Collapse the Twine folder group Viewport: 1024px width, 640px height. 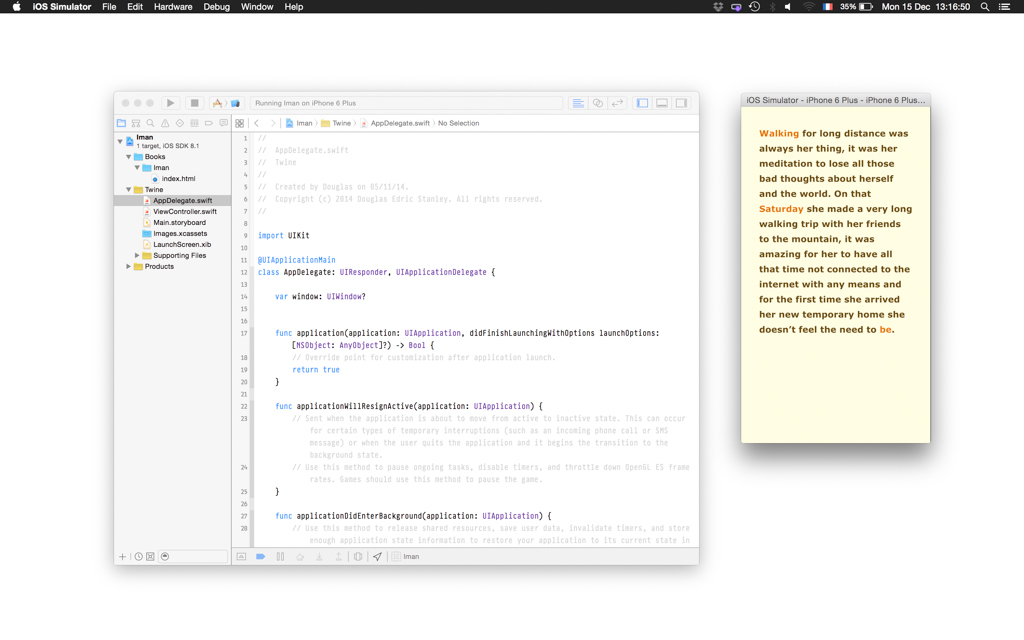[x=129, y=190]
